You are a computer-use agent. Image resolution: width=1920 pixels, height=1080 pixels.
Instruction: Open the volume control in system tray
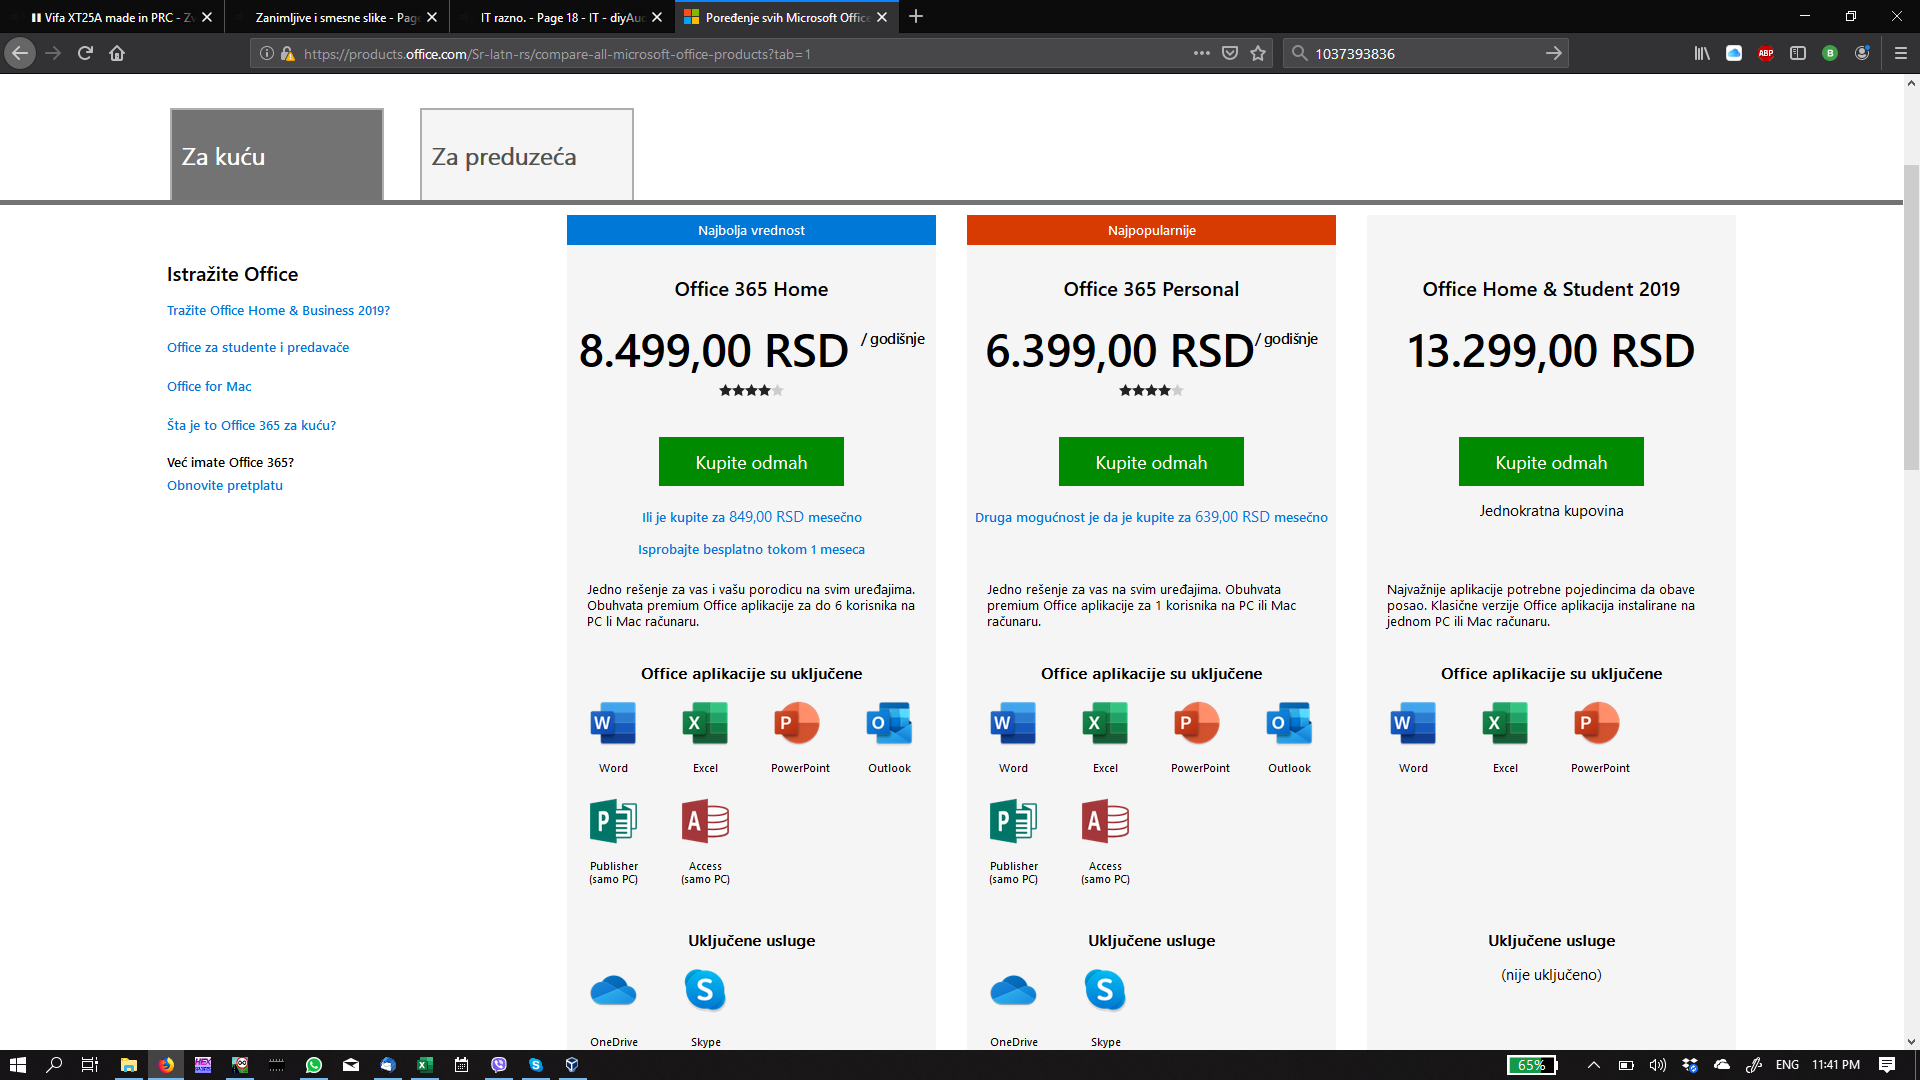coord(1658,1065)
